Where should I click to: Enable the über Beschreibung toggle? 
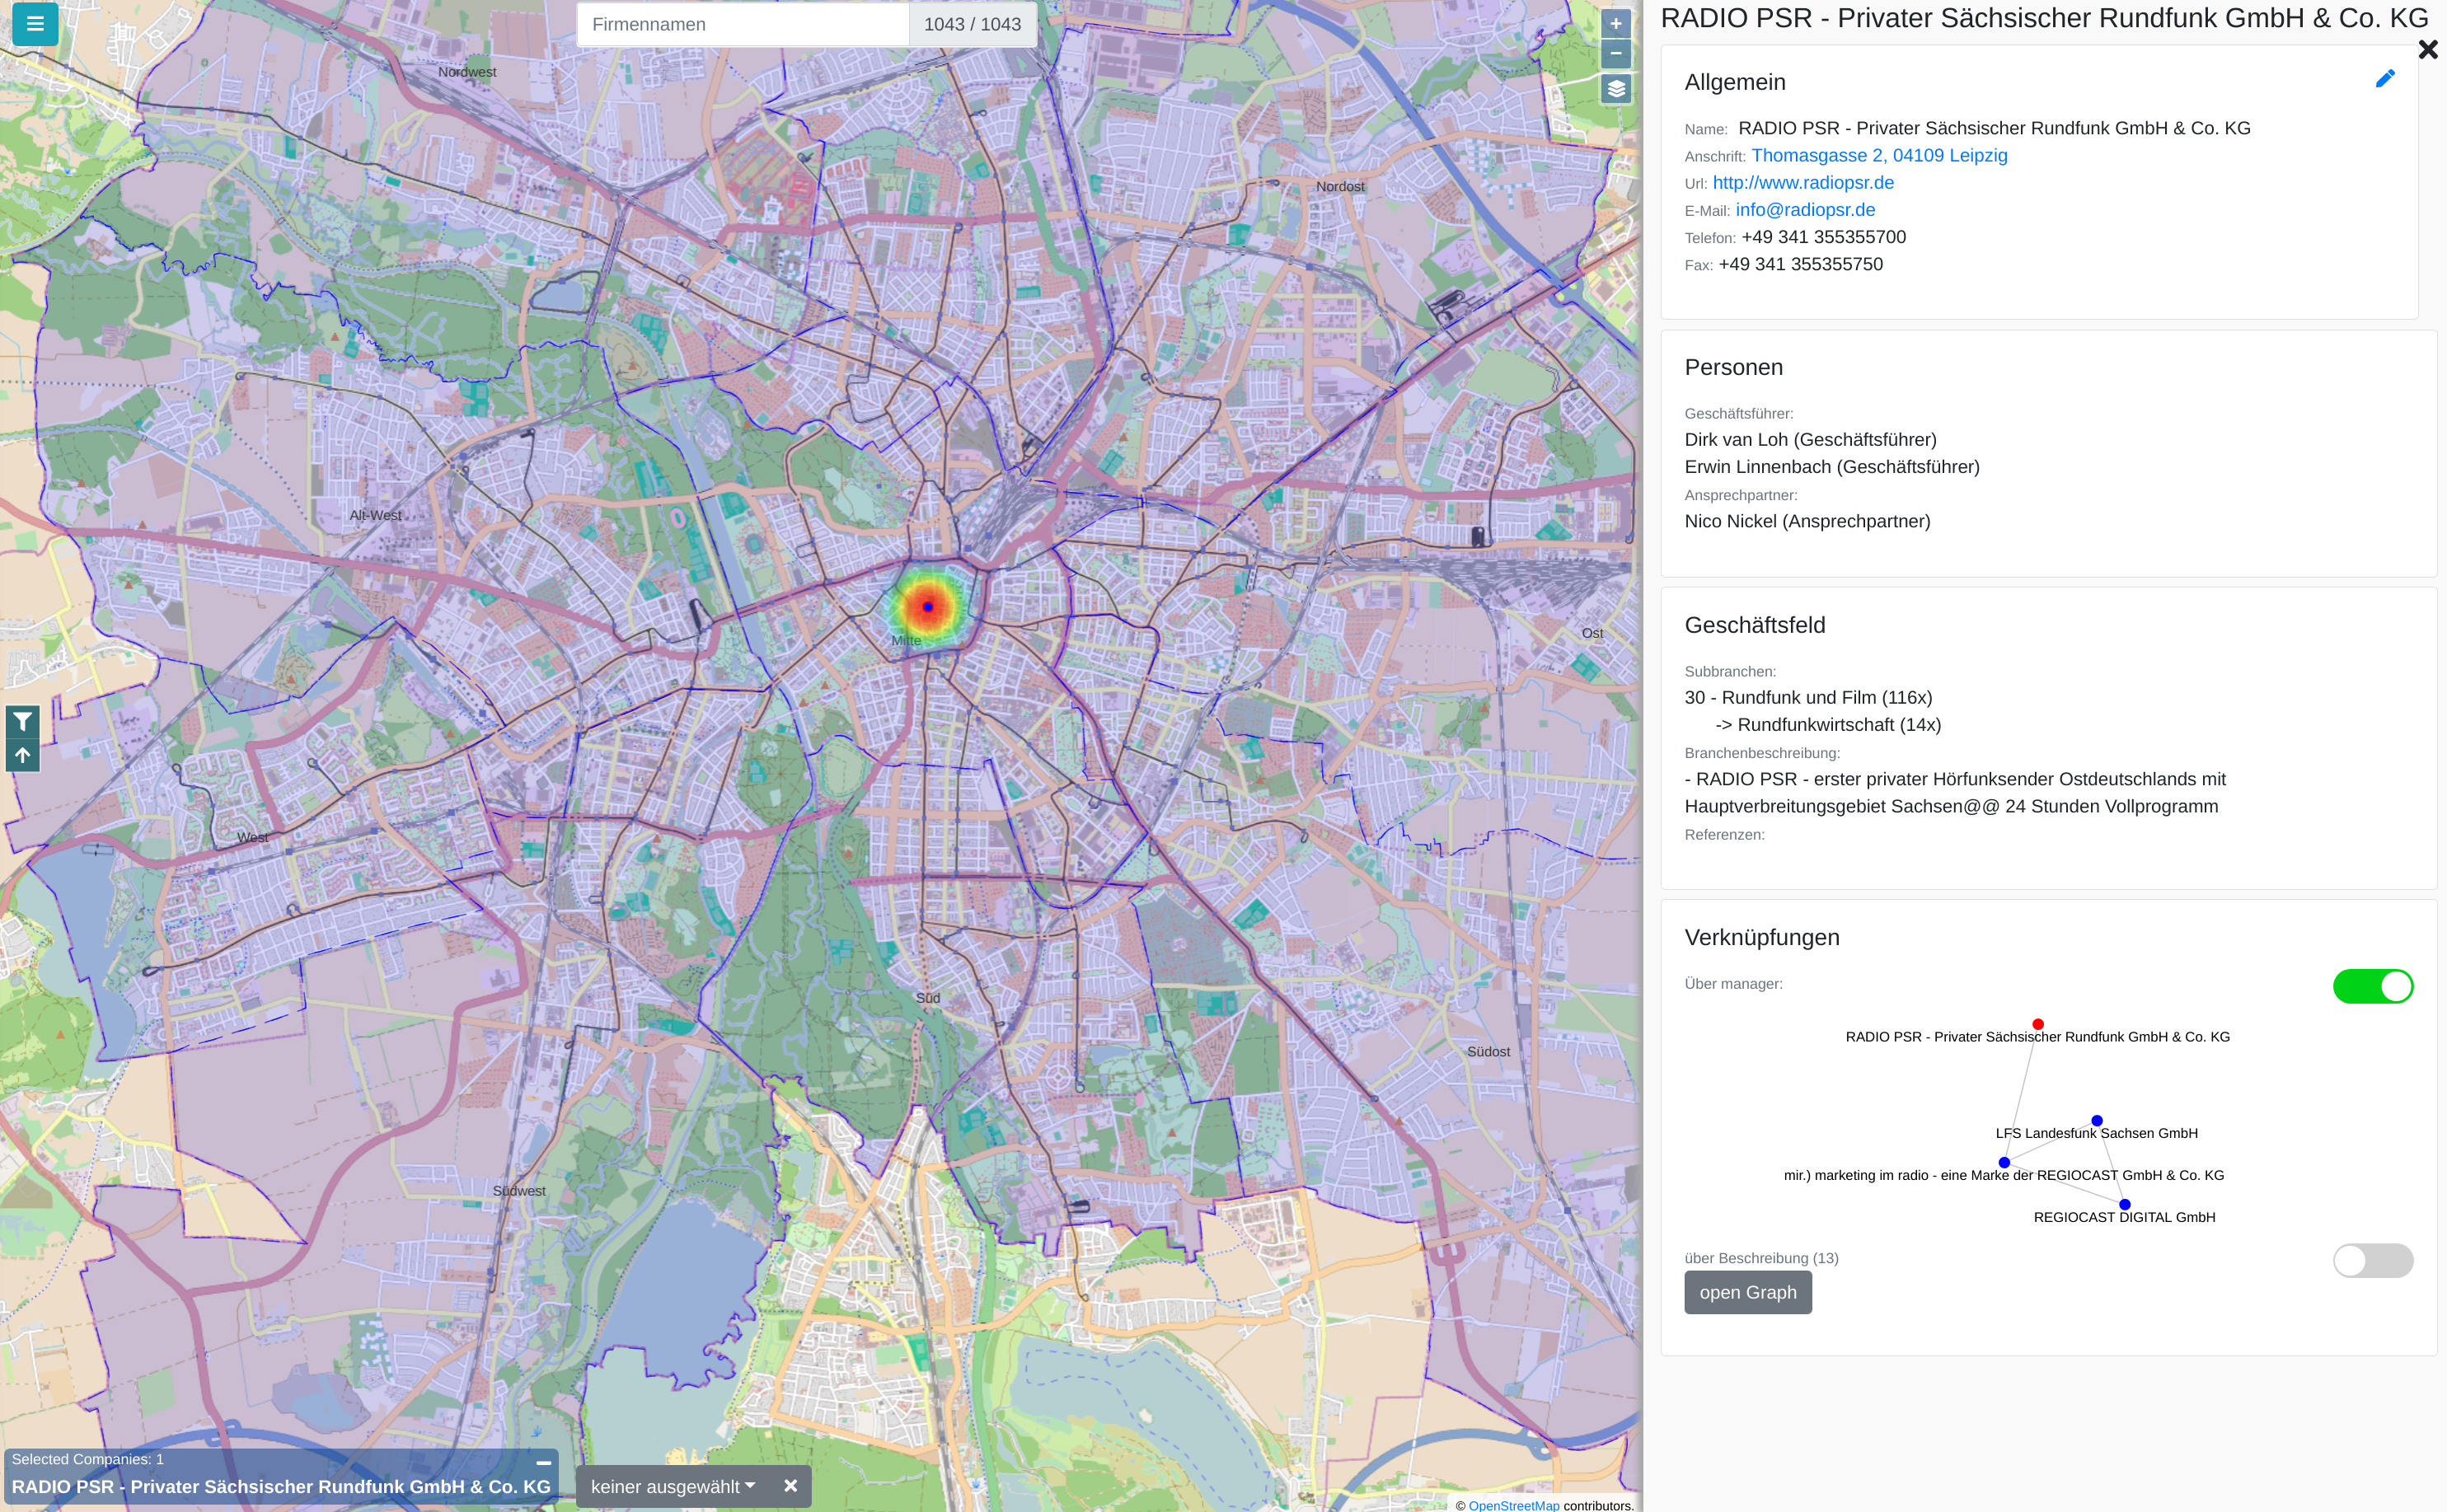pos(2372,1260)
